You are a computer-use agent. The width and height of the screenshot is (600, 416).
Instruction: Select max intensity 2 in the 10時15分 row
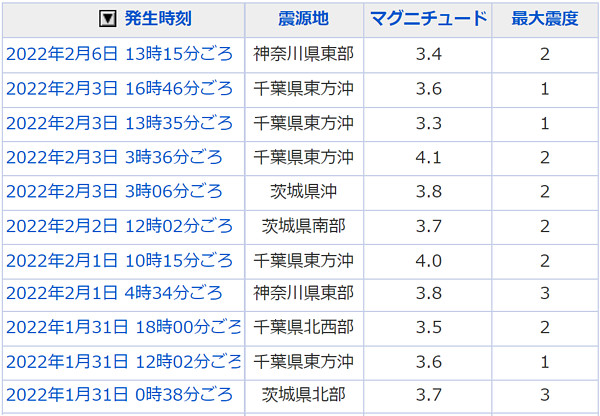coord(545,261)
